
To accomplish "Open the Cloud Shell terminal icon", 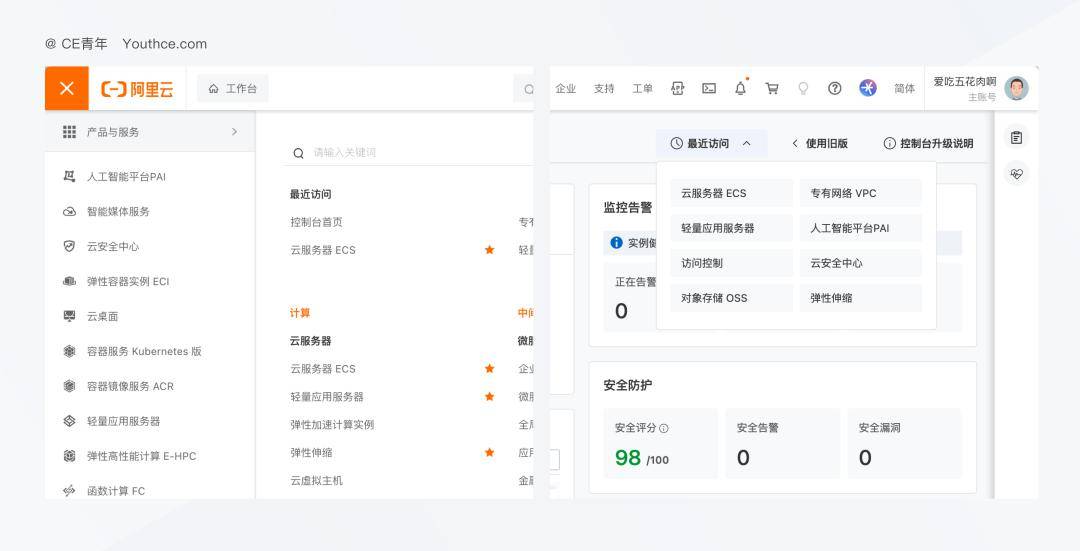I will coord(709,88).
